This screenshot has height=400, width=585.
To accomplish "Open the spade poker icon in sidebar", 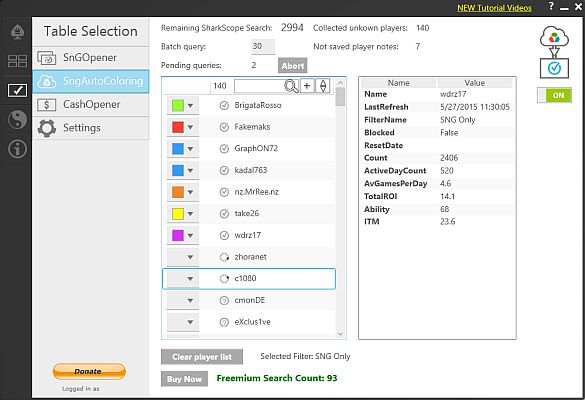I will click(17, 32).
